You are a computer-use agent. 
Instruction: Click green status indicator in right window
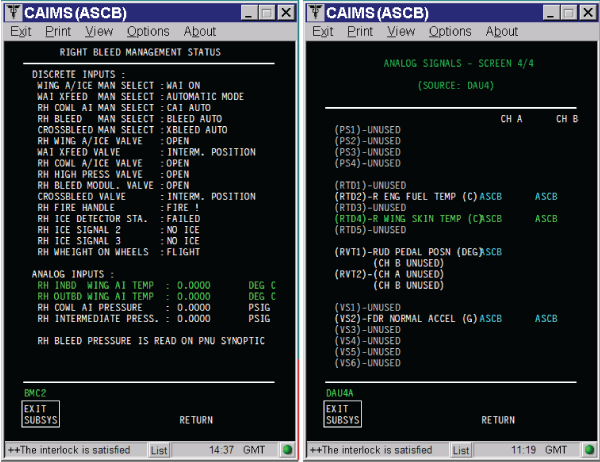tap(589, 450)
